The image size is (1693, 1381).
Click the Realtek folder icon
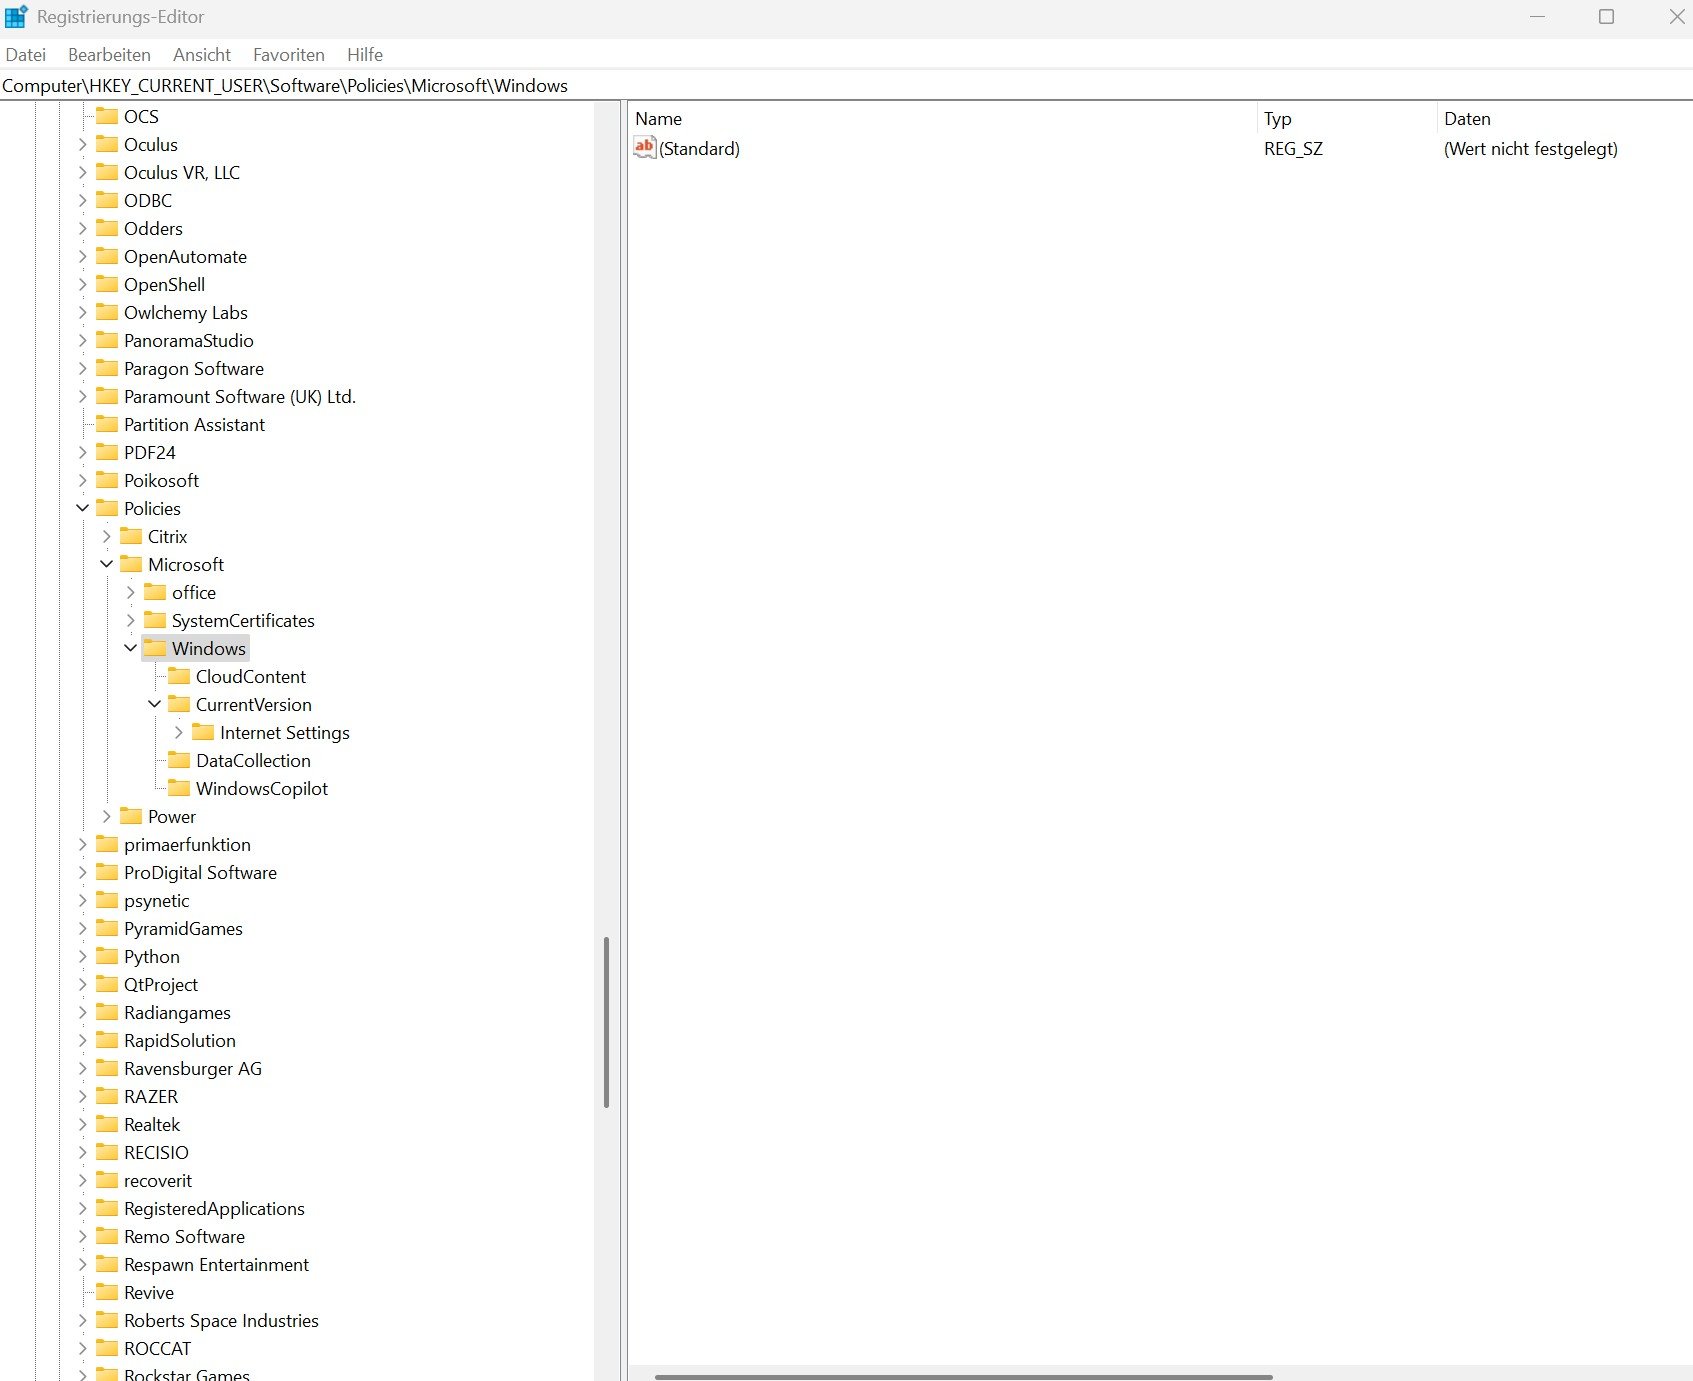[x=107, y=1124]
